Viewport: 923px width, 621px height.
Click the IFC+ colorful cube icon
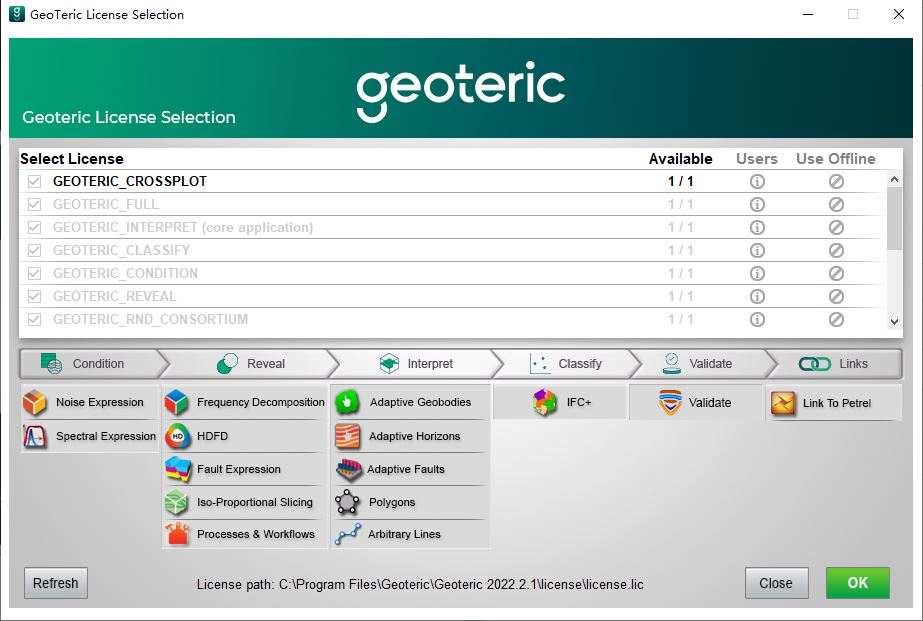[544, 403]
